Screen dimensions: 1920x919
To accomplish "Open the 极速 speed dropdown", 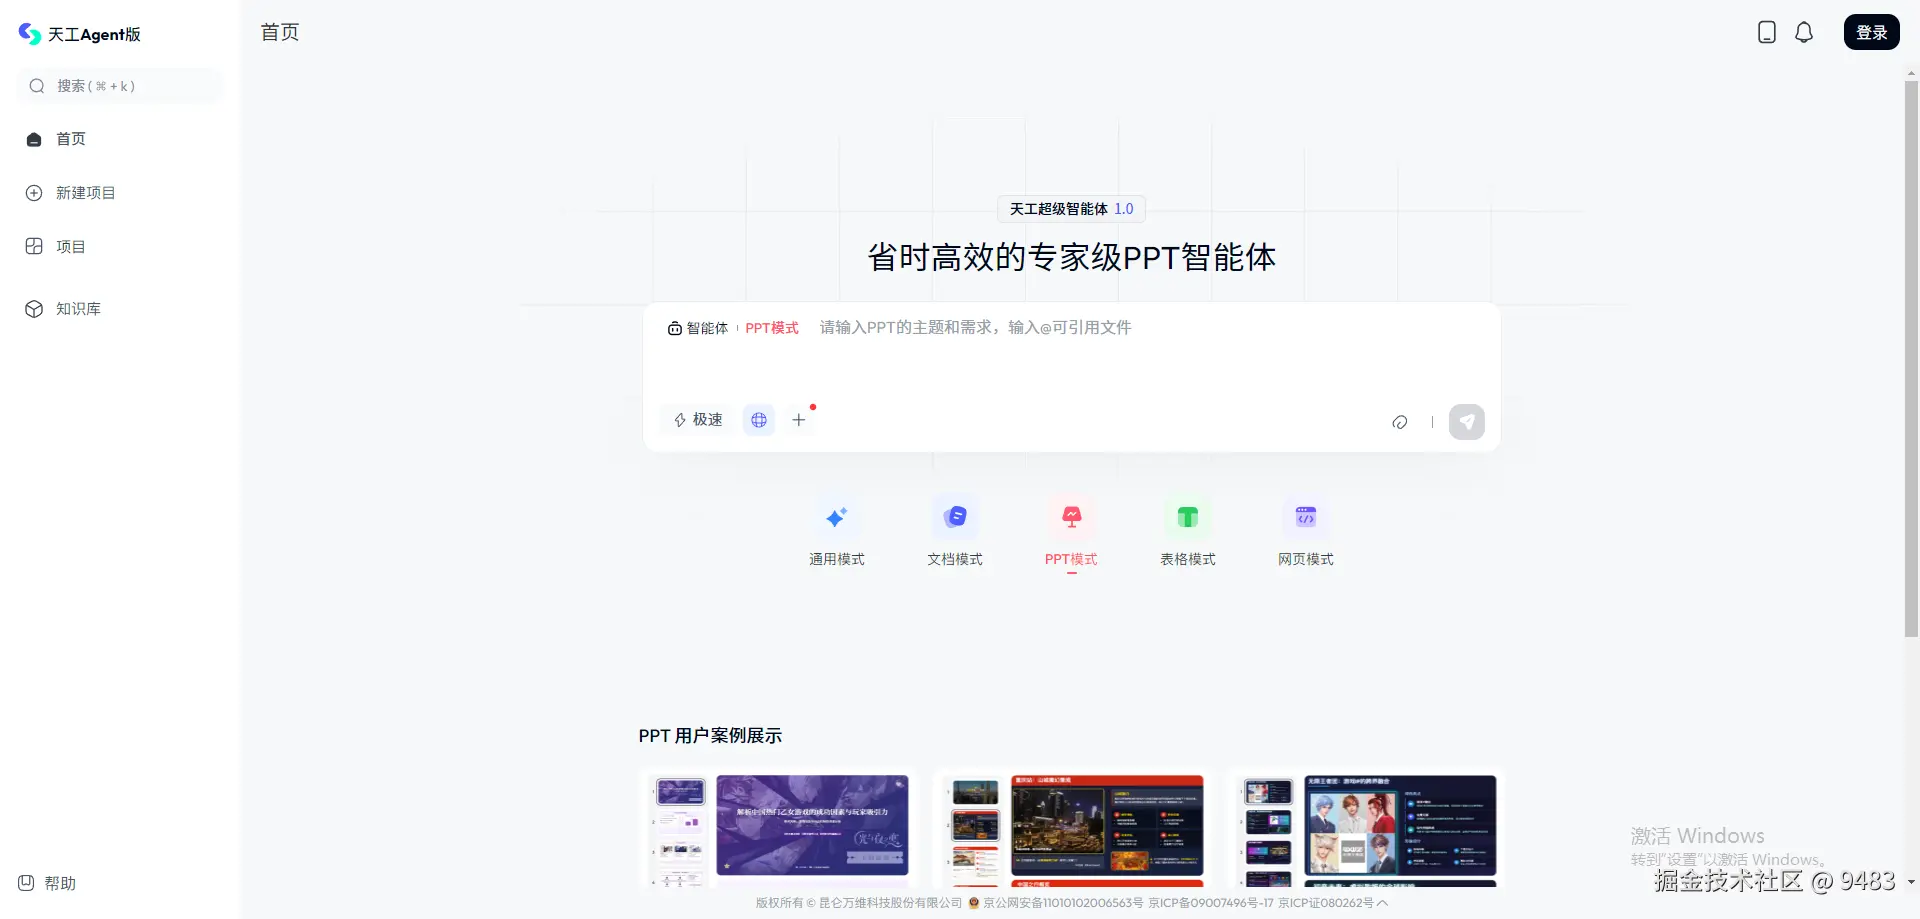I will pos(698,420).
